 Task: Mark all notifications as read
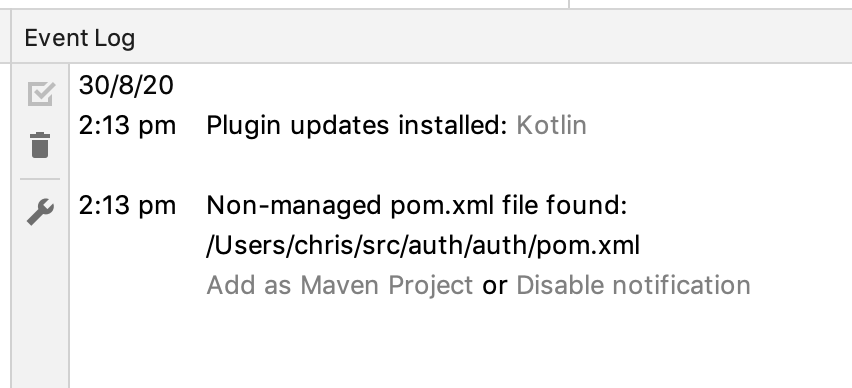[41, 93]
